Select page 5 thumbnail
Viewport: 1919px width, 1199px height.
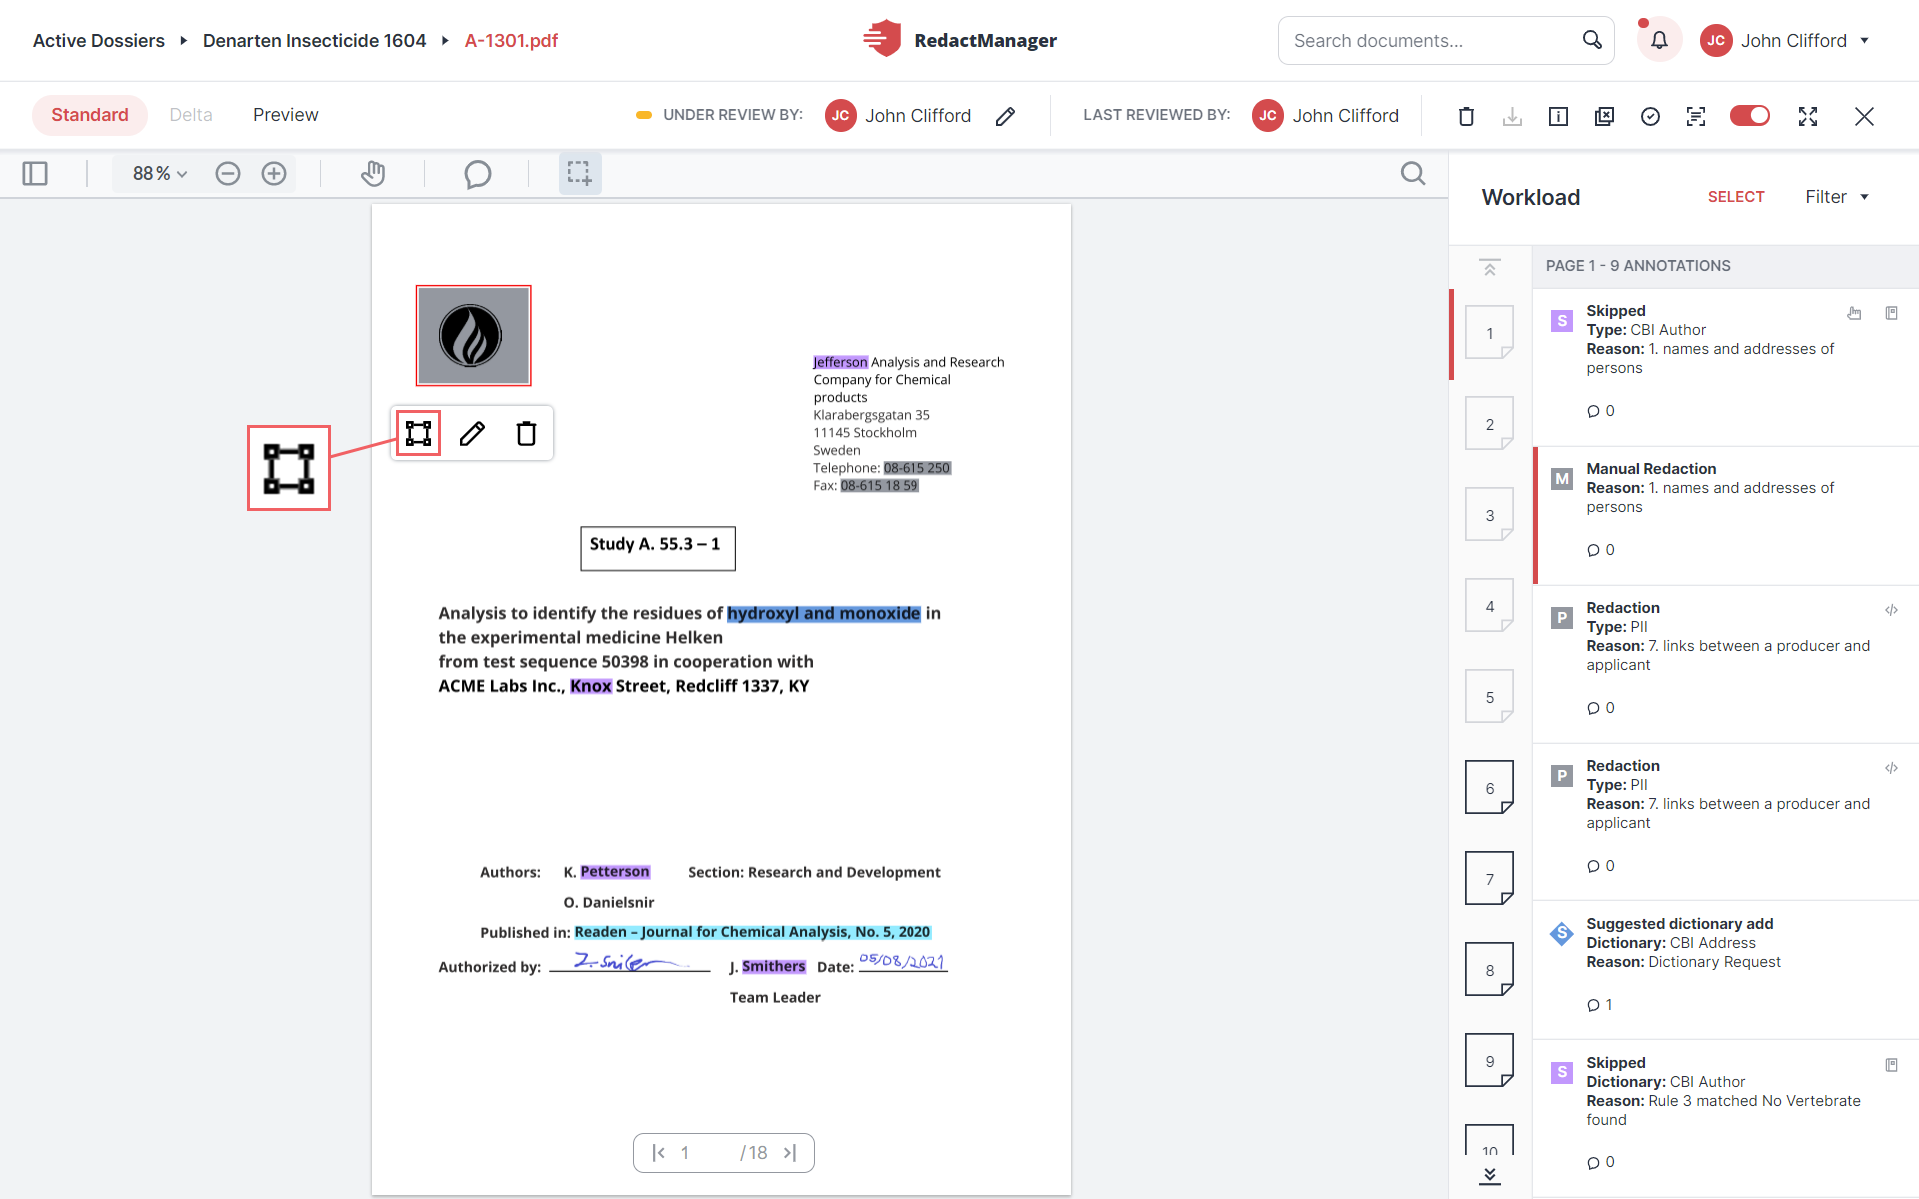[x=1489, y=697]
